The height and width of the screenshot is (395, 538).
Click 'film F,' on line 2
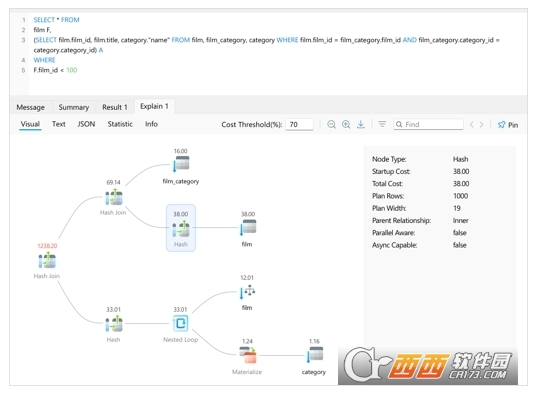(42, 30)
